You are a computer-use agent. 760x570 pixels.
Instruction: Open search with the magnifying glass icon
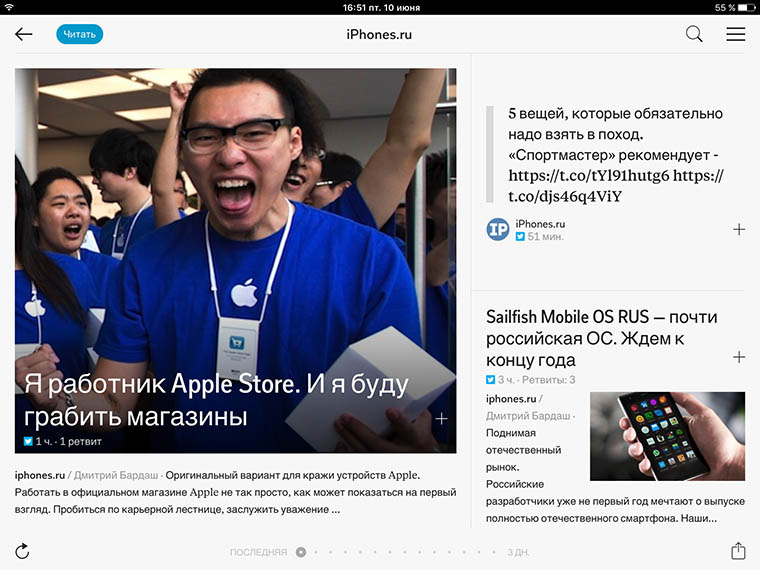[x=694, y=34]
